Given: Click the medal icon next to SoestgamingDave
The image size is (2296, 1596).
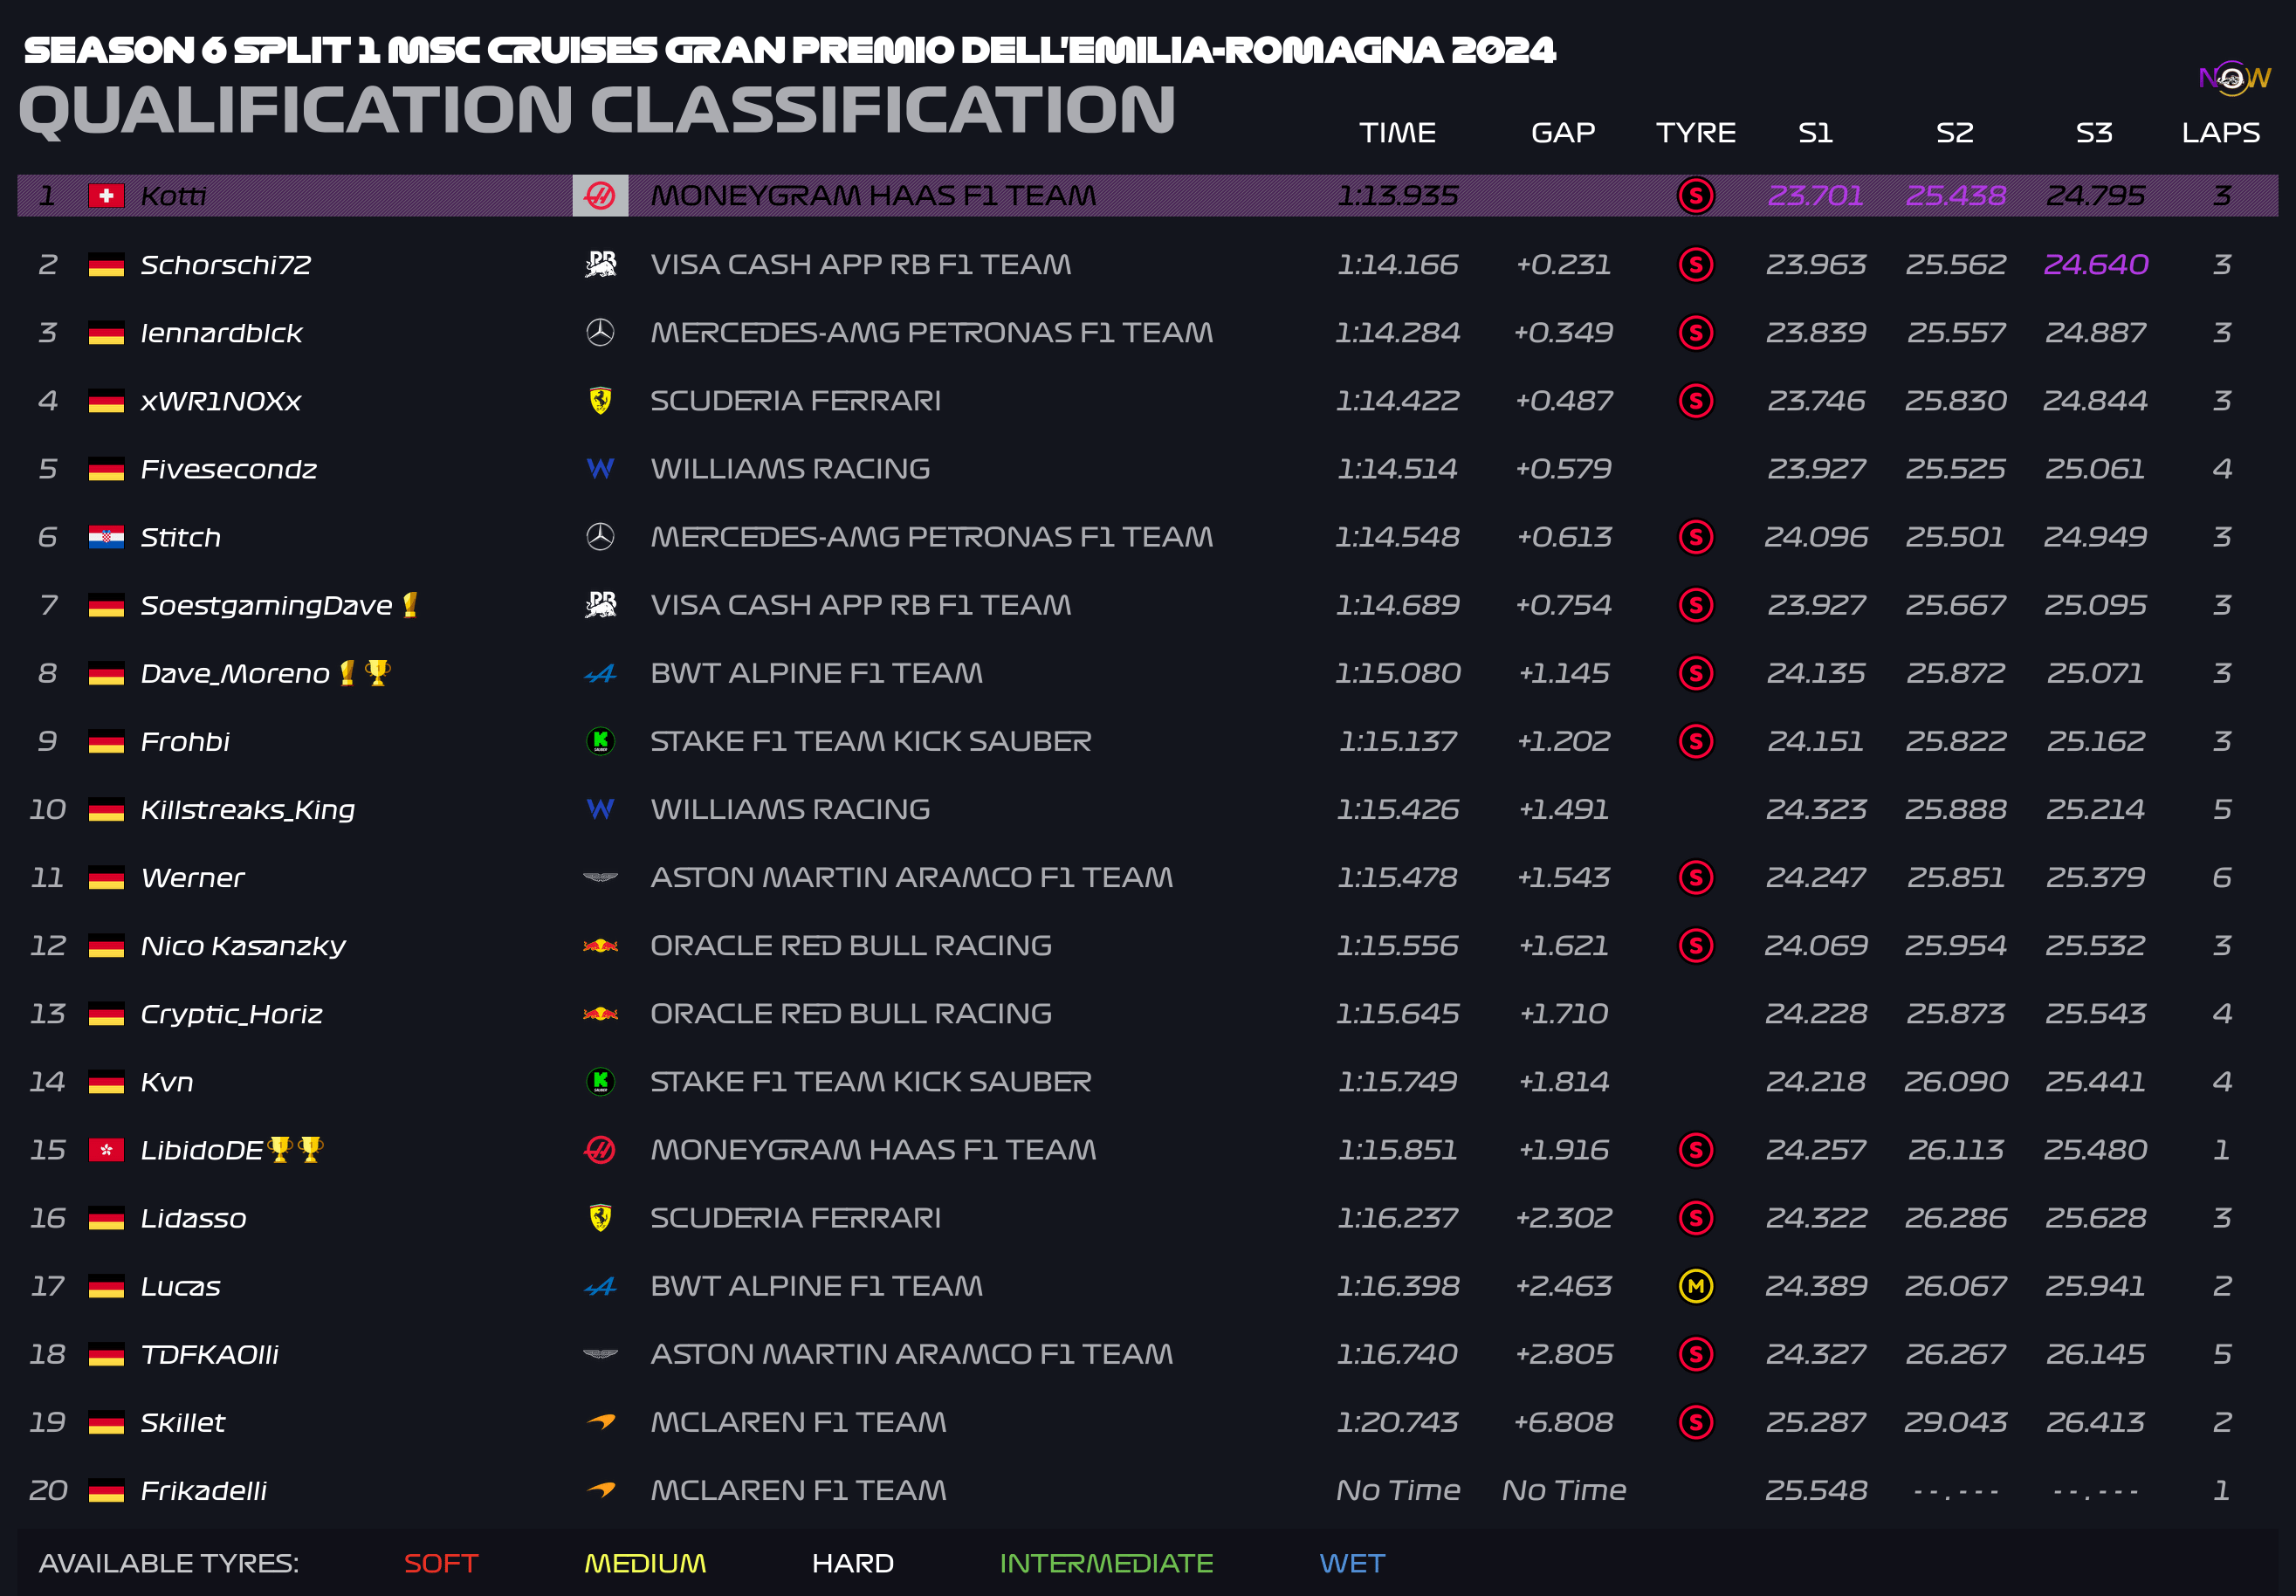Looking at the screenshot, I should click(x=409, y=604).
